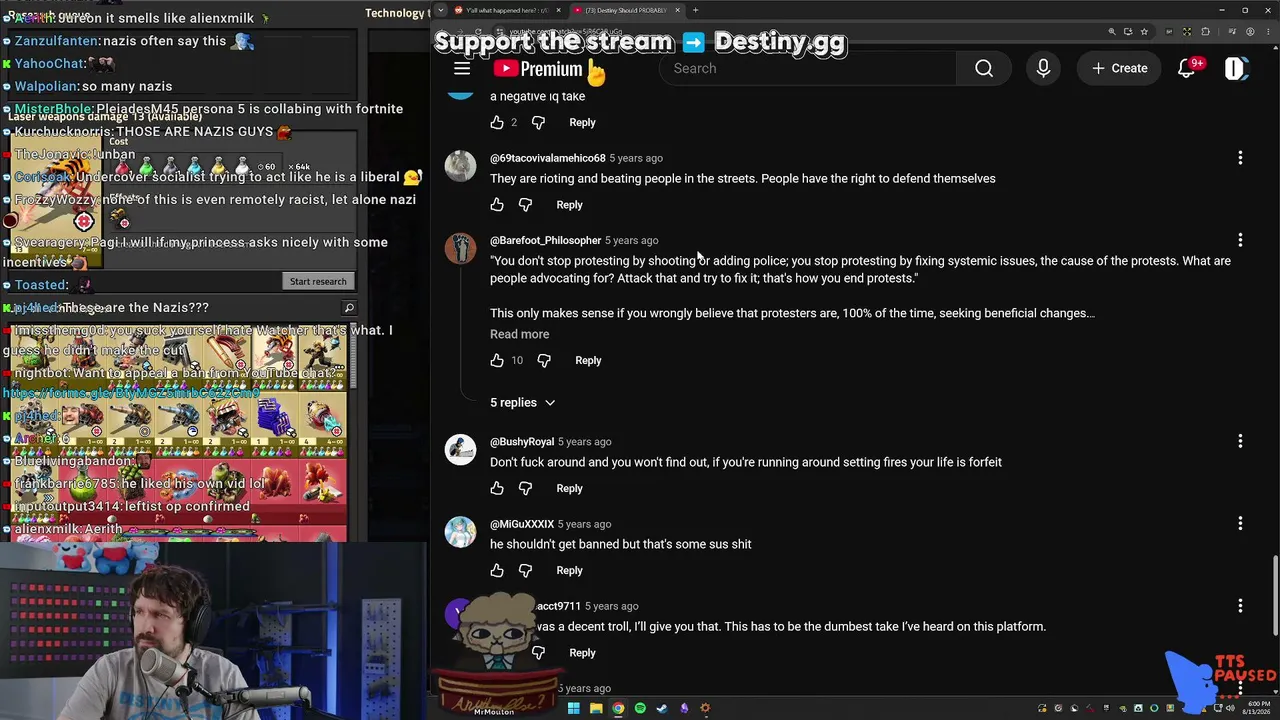Open the YouTube account avatar menu

1235,68
